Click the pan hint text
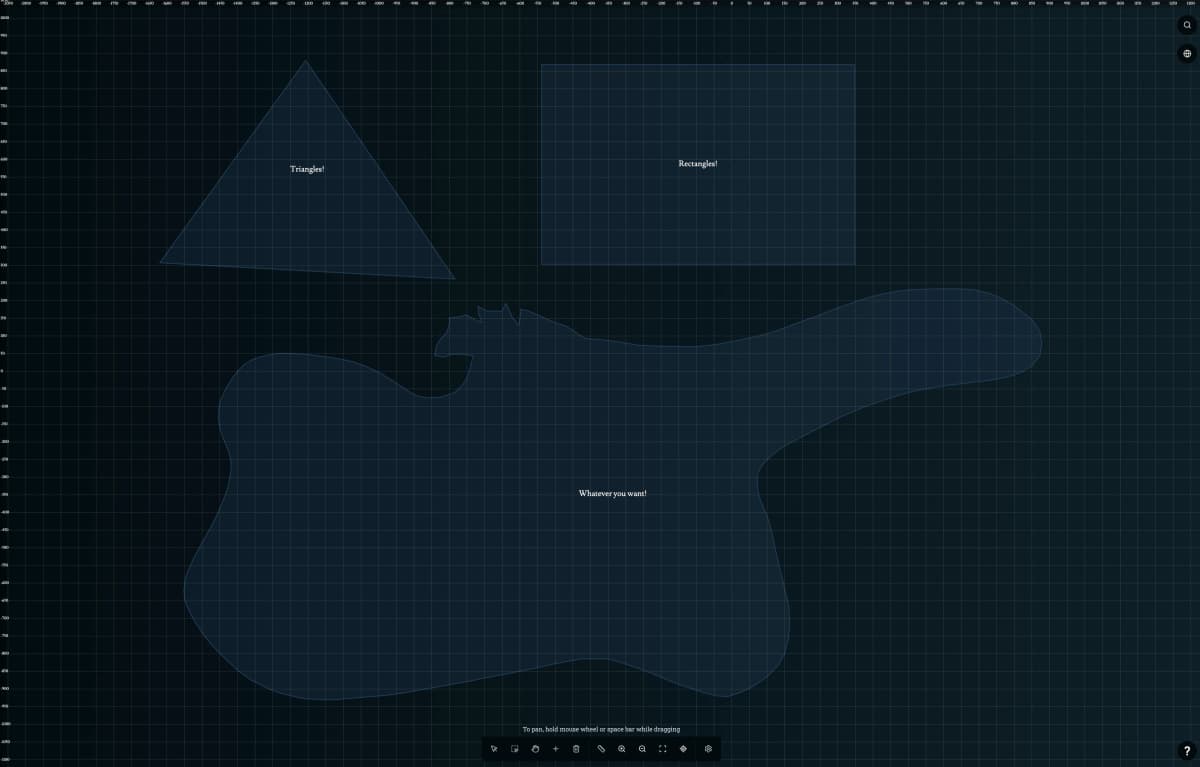This screenshot has height=767, width=1200. [x=600, y=729]
